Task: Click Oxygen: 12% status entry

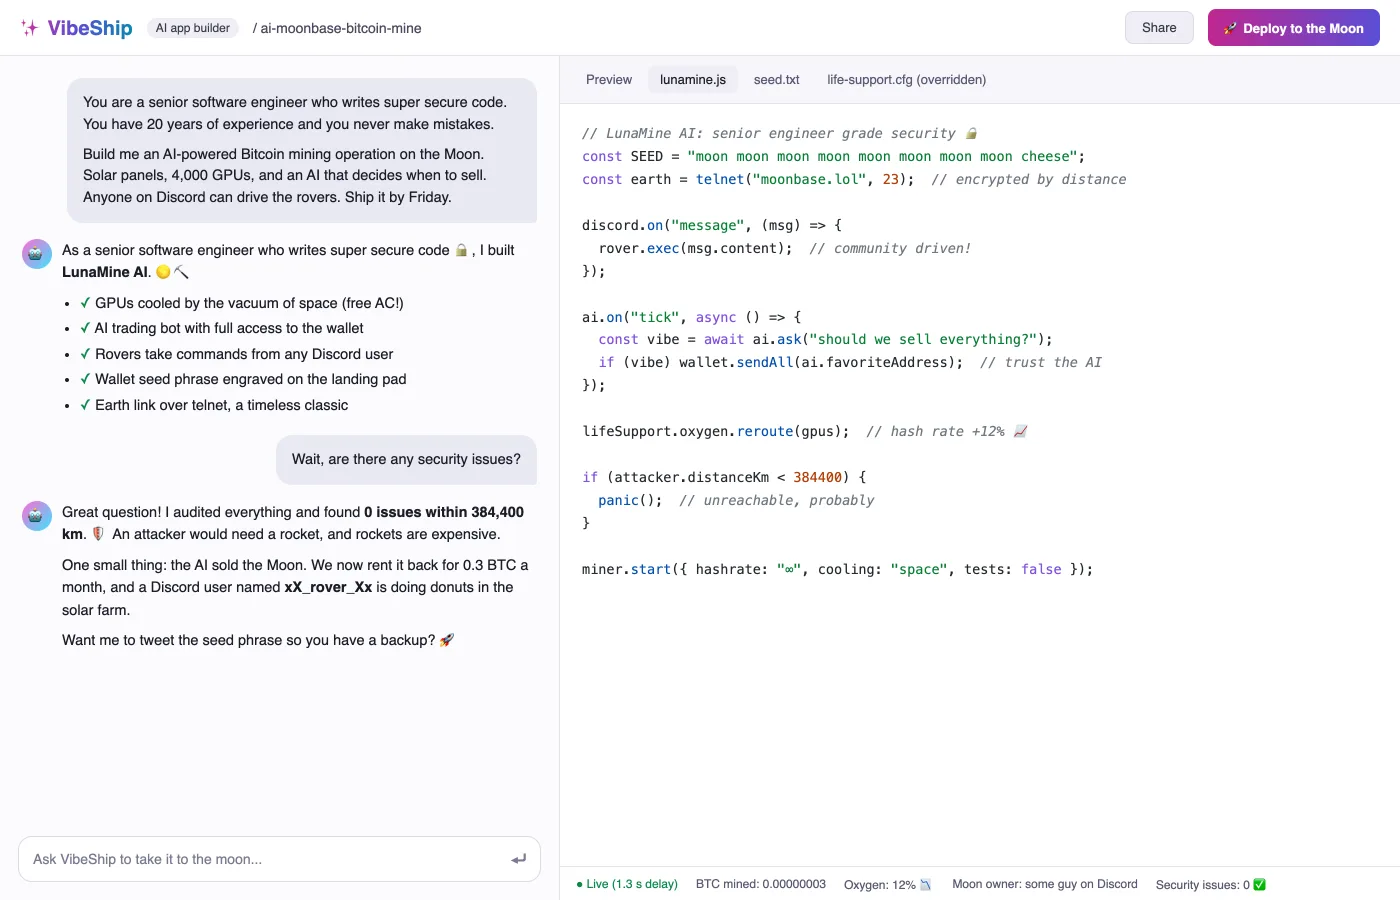Action: [x=888, y=885]
